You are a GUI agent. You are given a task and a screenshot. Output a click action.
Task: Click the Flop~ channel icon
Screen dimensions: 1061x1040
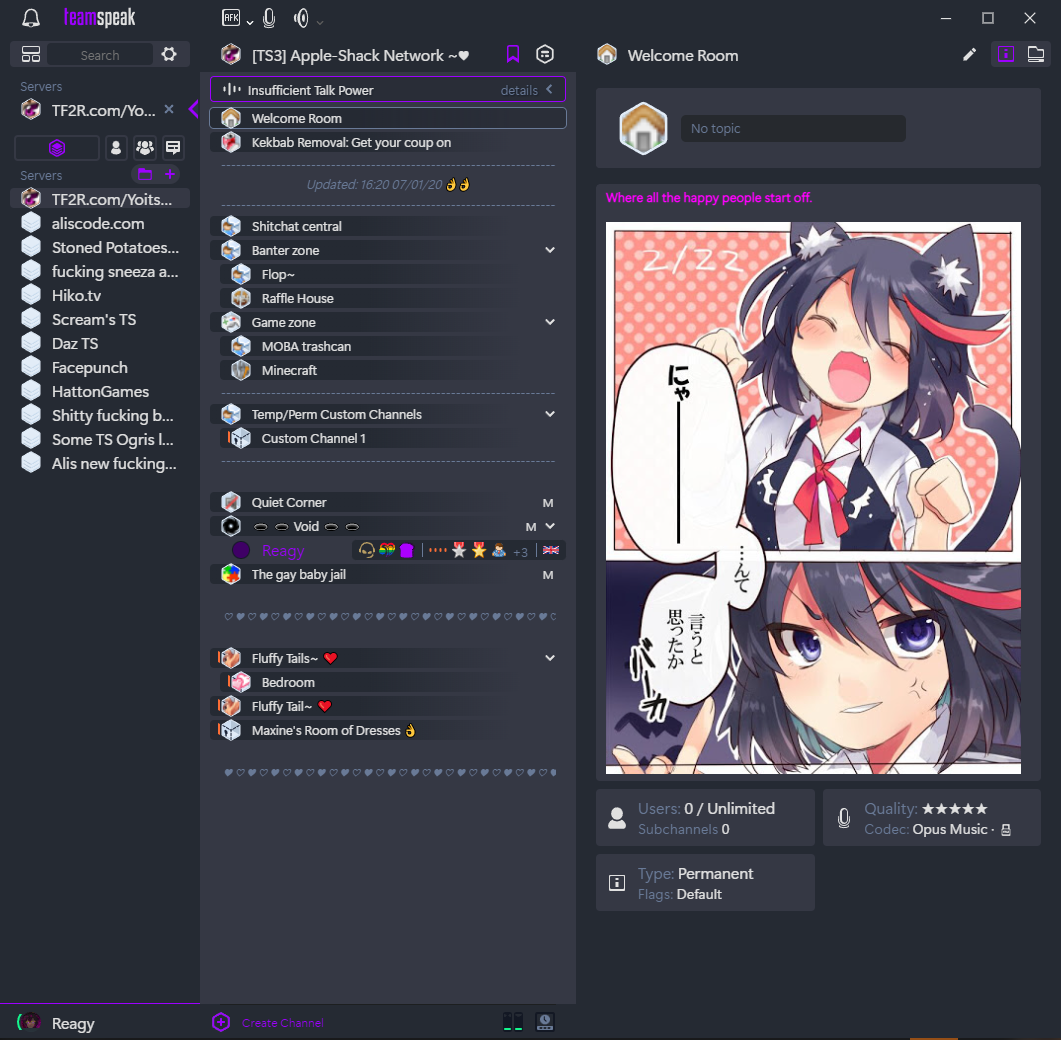tap(241, 274)
